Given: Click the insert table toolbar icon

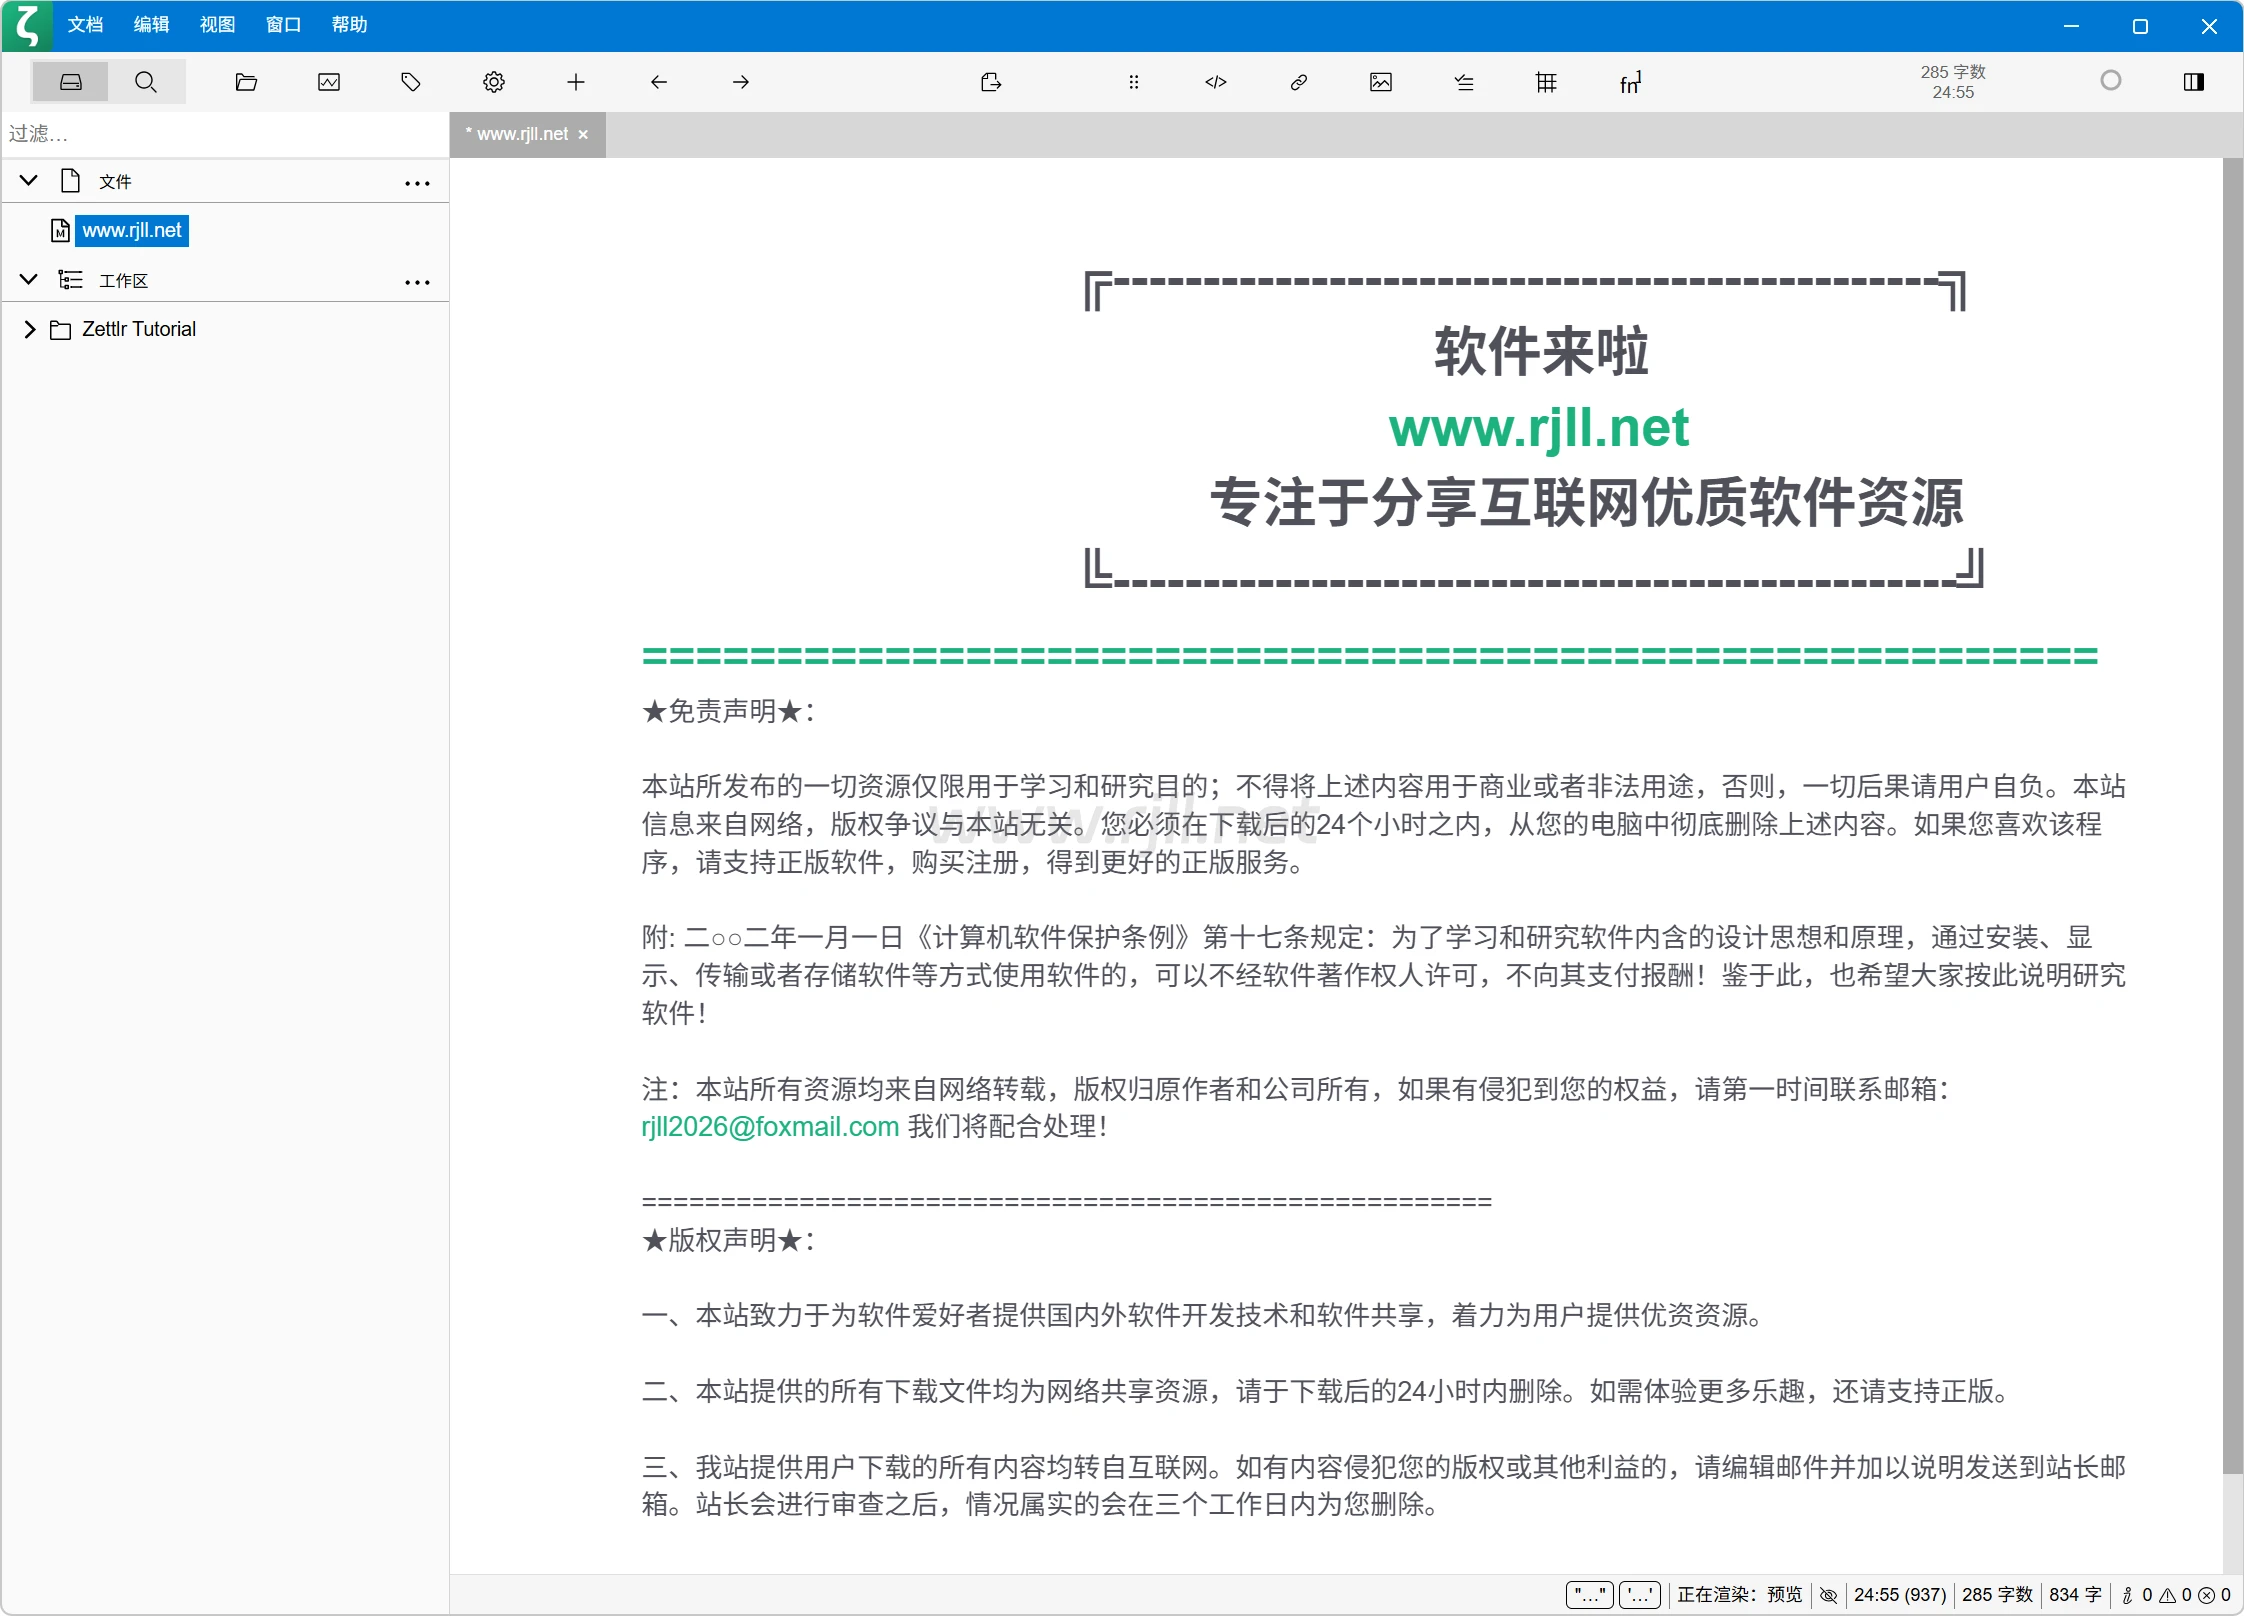Looking at the screenshot, I should [x=1546, y=82].
